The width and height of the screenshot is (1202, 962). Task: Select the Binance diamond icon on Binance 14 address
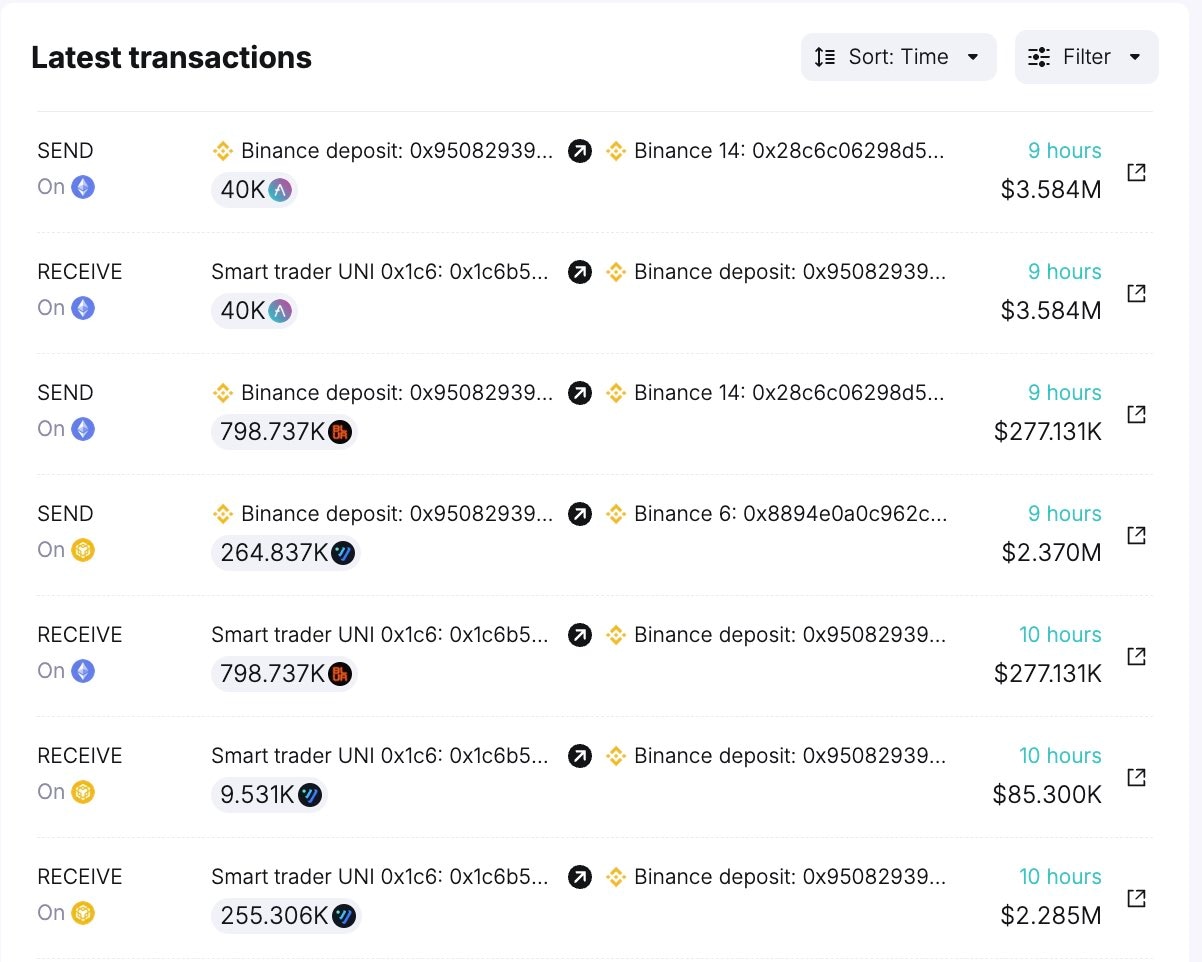617,150
